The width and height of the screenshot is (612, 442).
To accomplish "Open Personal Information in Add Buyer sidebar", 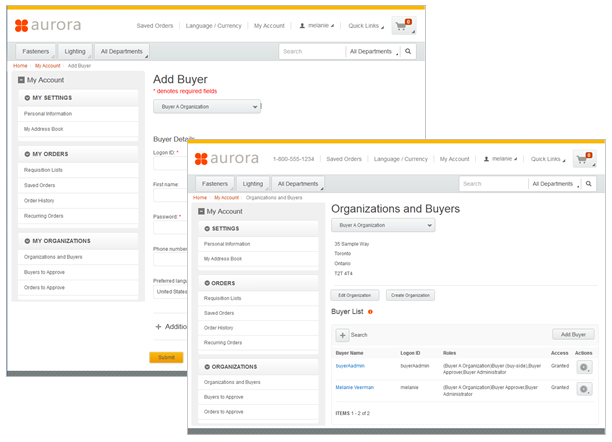I will tap(78, 114).
